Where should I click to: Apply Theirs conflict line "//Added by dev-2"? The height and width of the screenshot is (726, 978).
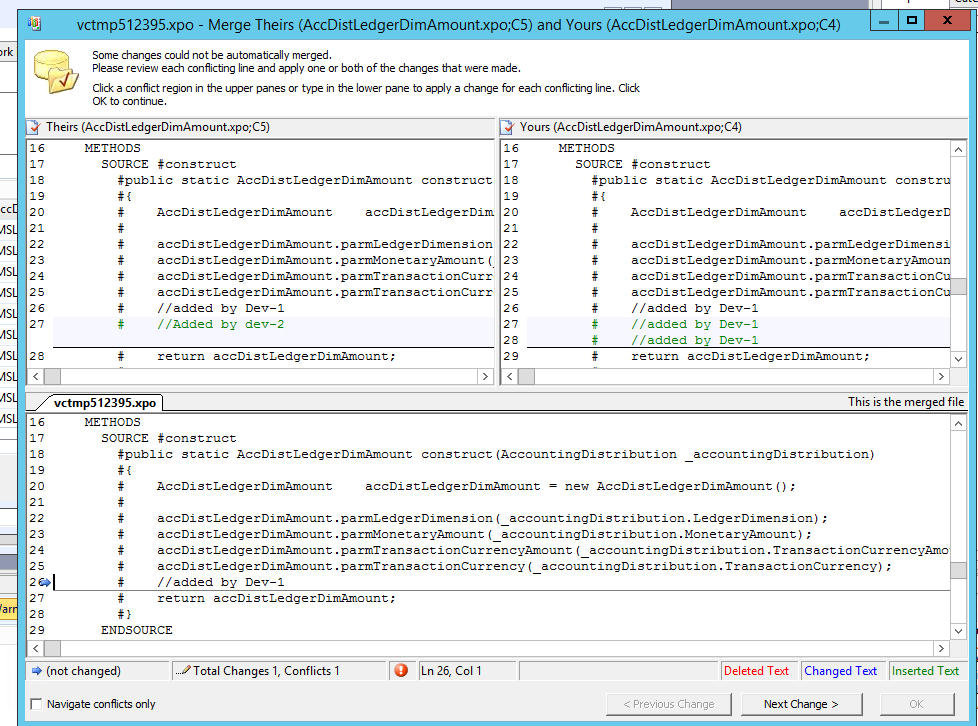220,324
